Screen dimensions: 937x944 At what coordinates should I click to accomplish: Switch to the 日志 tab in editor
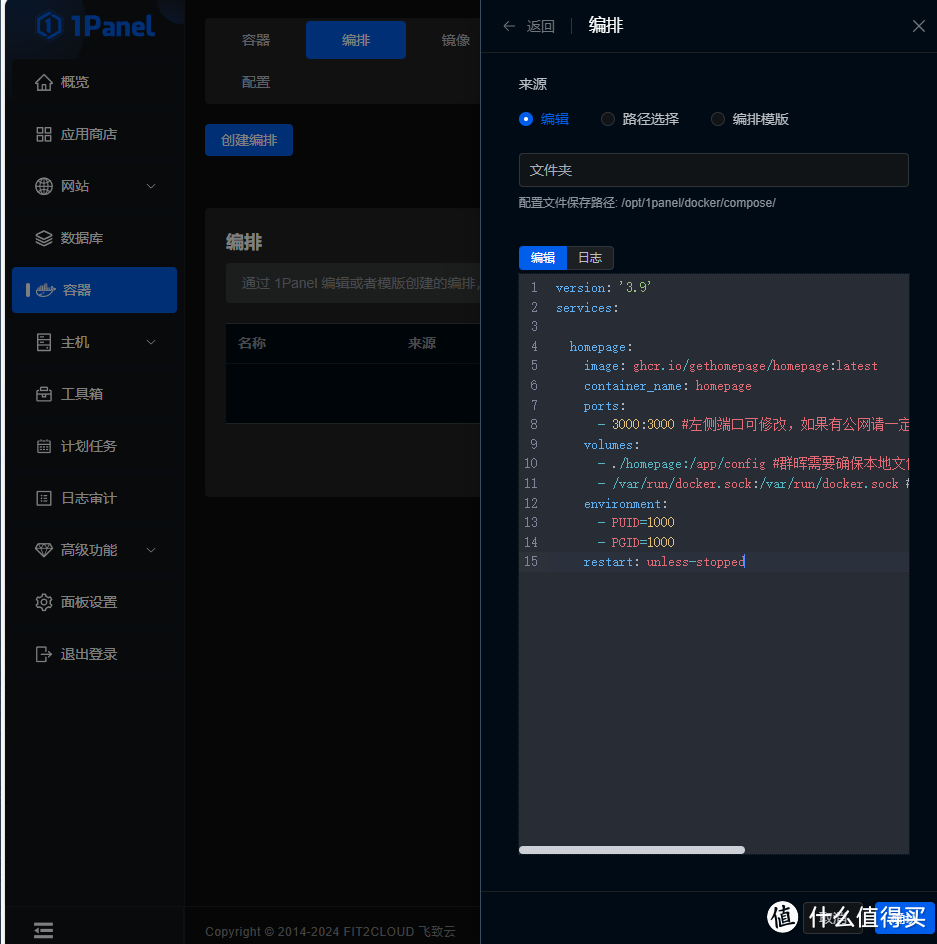pos(589,257)
